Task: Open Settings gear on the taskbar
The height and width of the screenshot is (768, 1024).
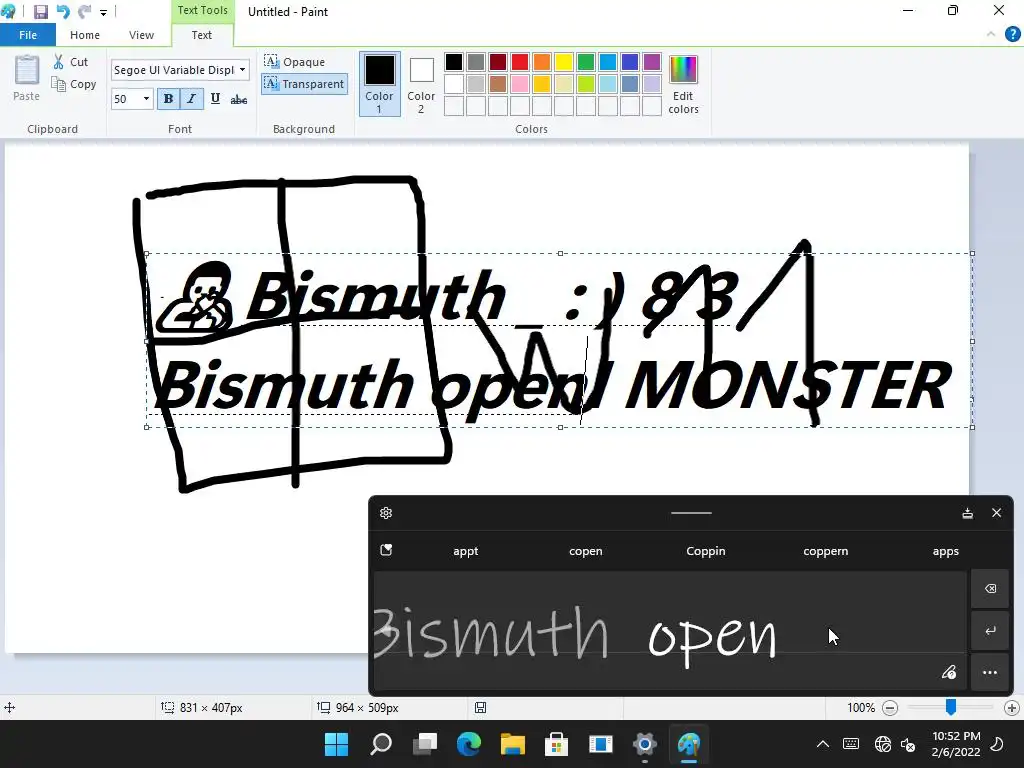Action: [x=645, y=744]
